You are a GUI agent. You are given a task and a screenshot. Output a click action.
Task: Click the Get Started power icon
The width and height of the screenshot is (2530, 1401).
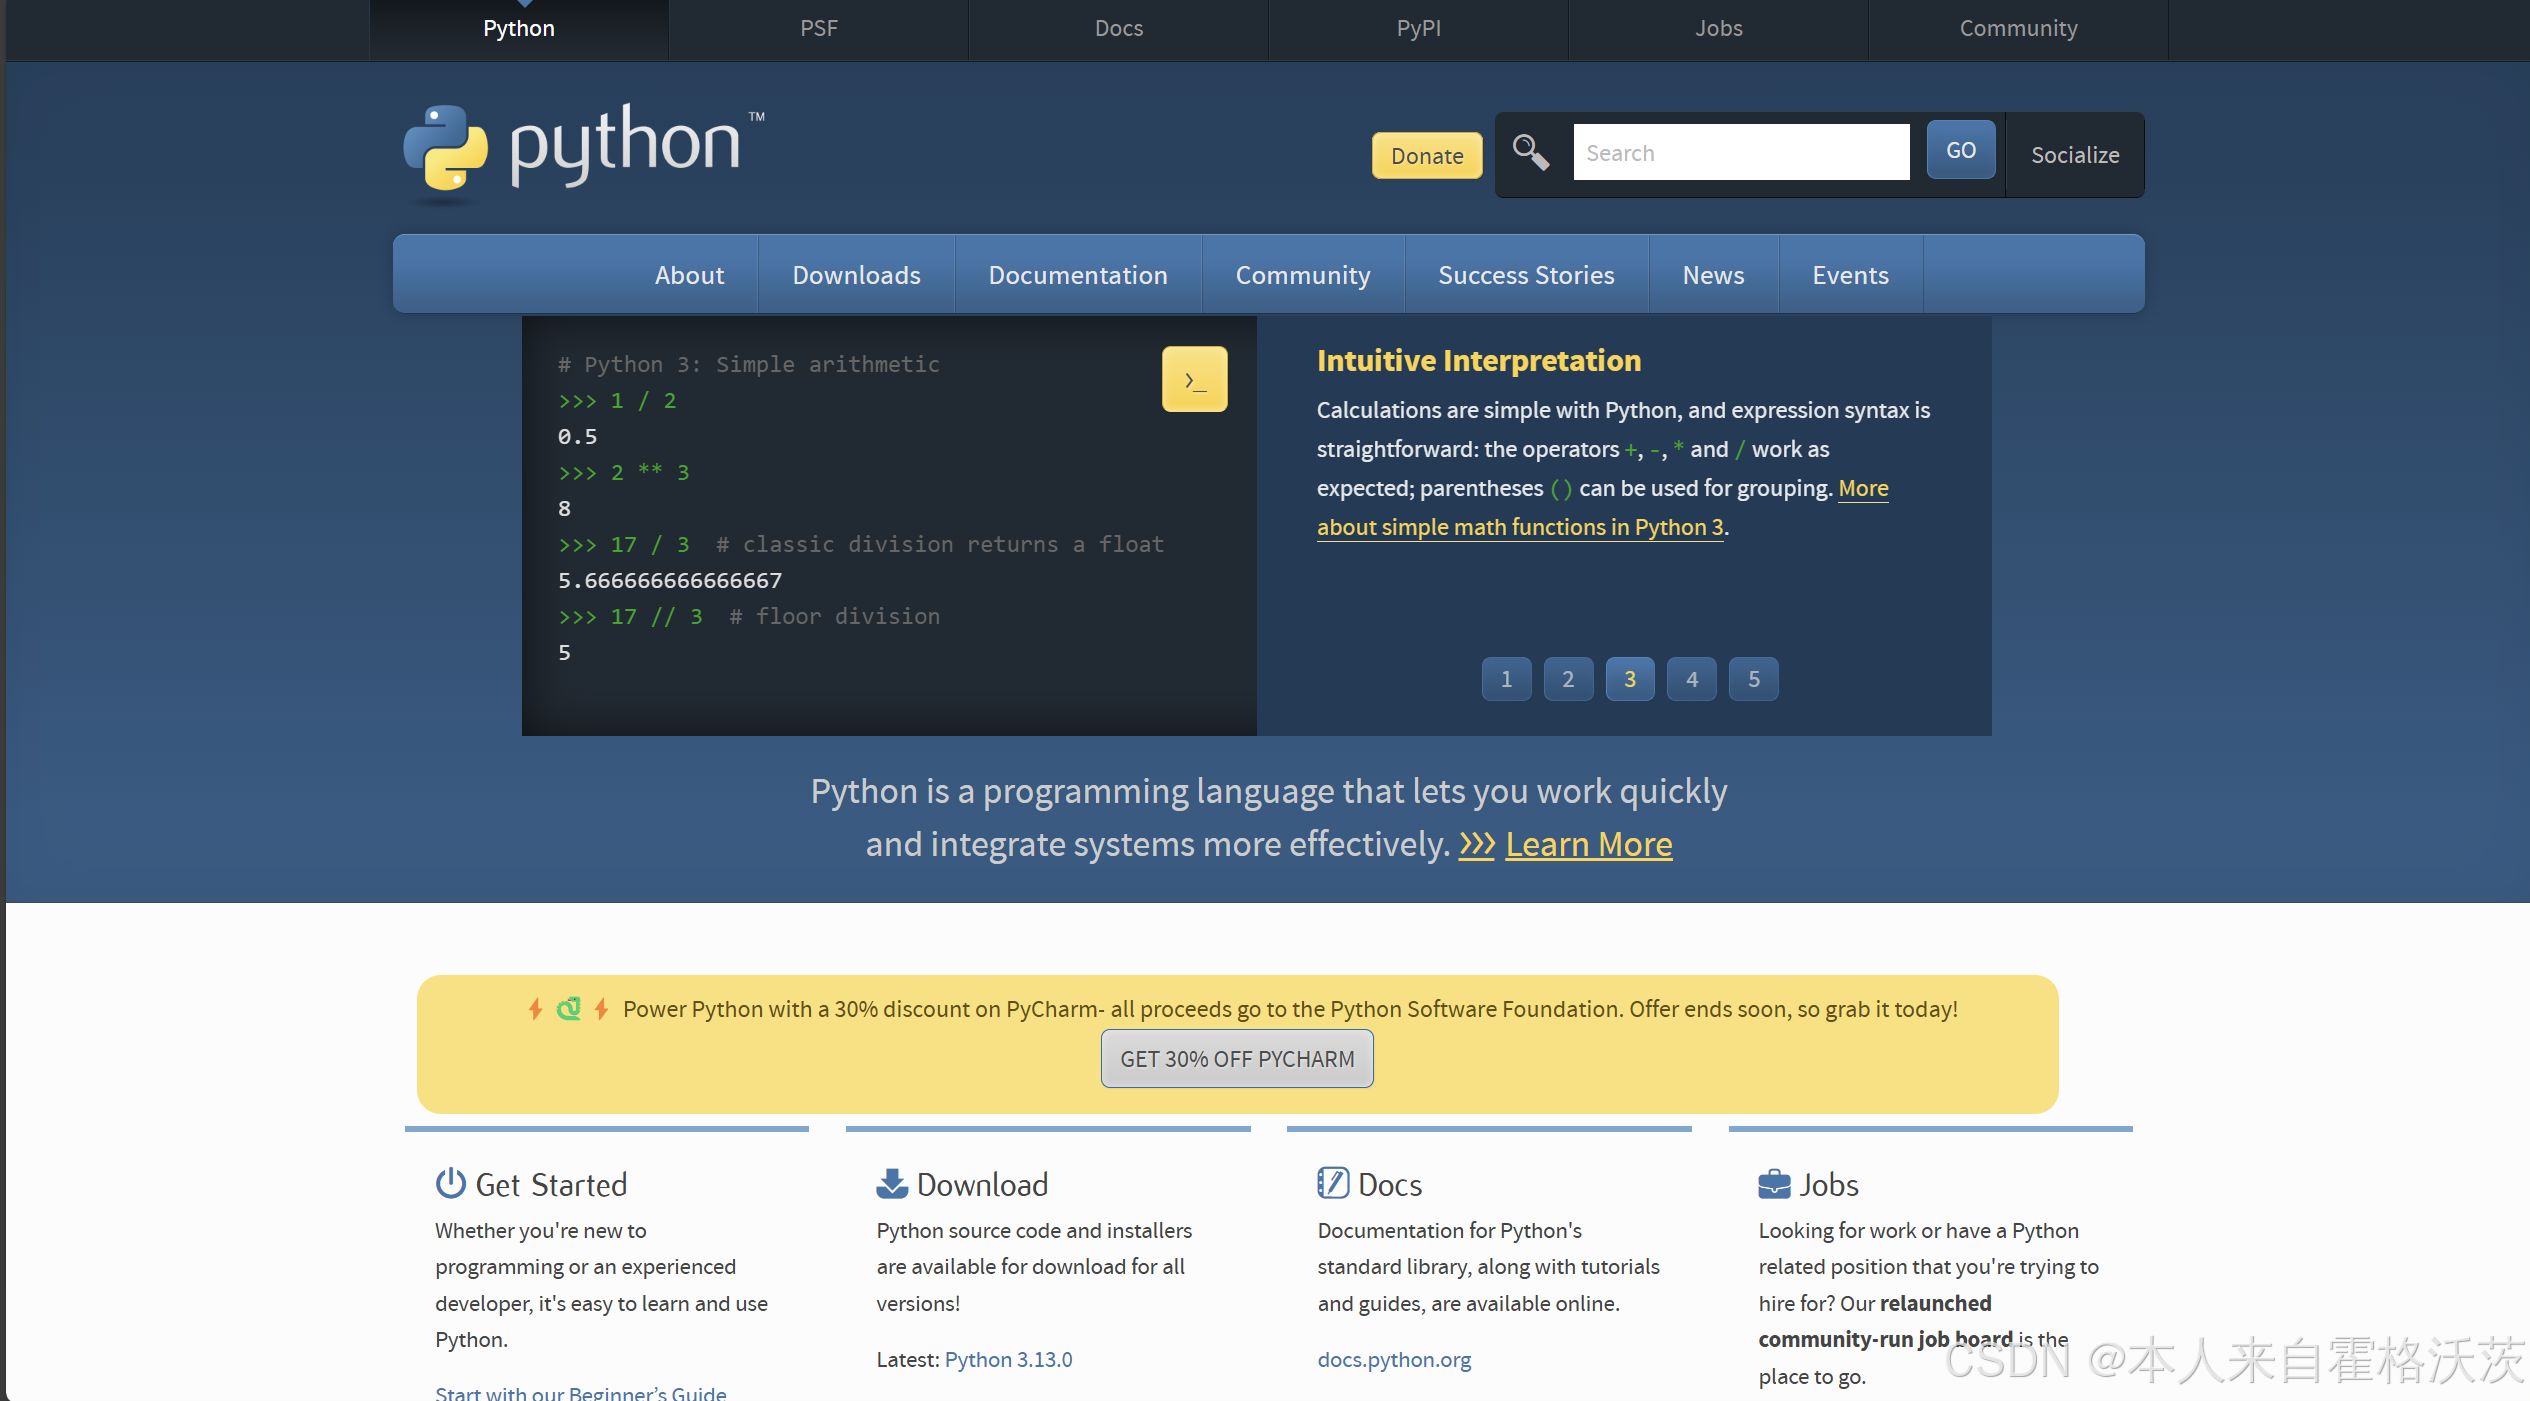pyautogui.click(x=450, y=1183)
